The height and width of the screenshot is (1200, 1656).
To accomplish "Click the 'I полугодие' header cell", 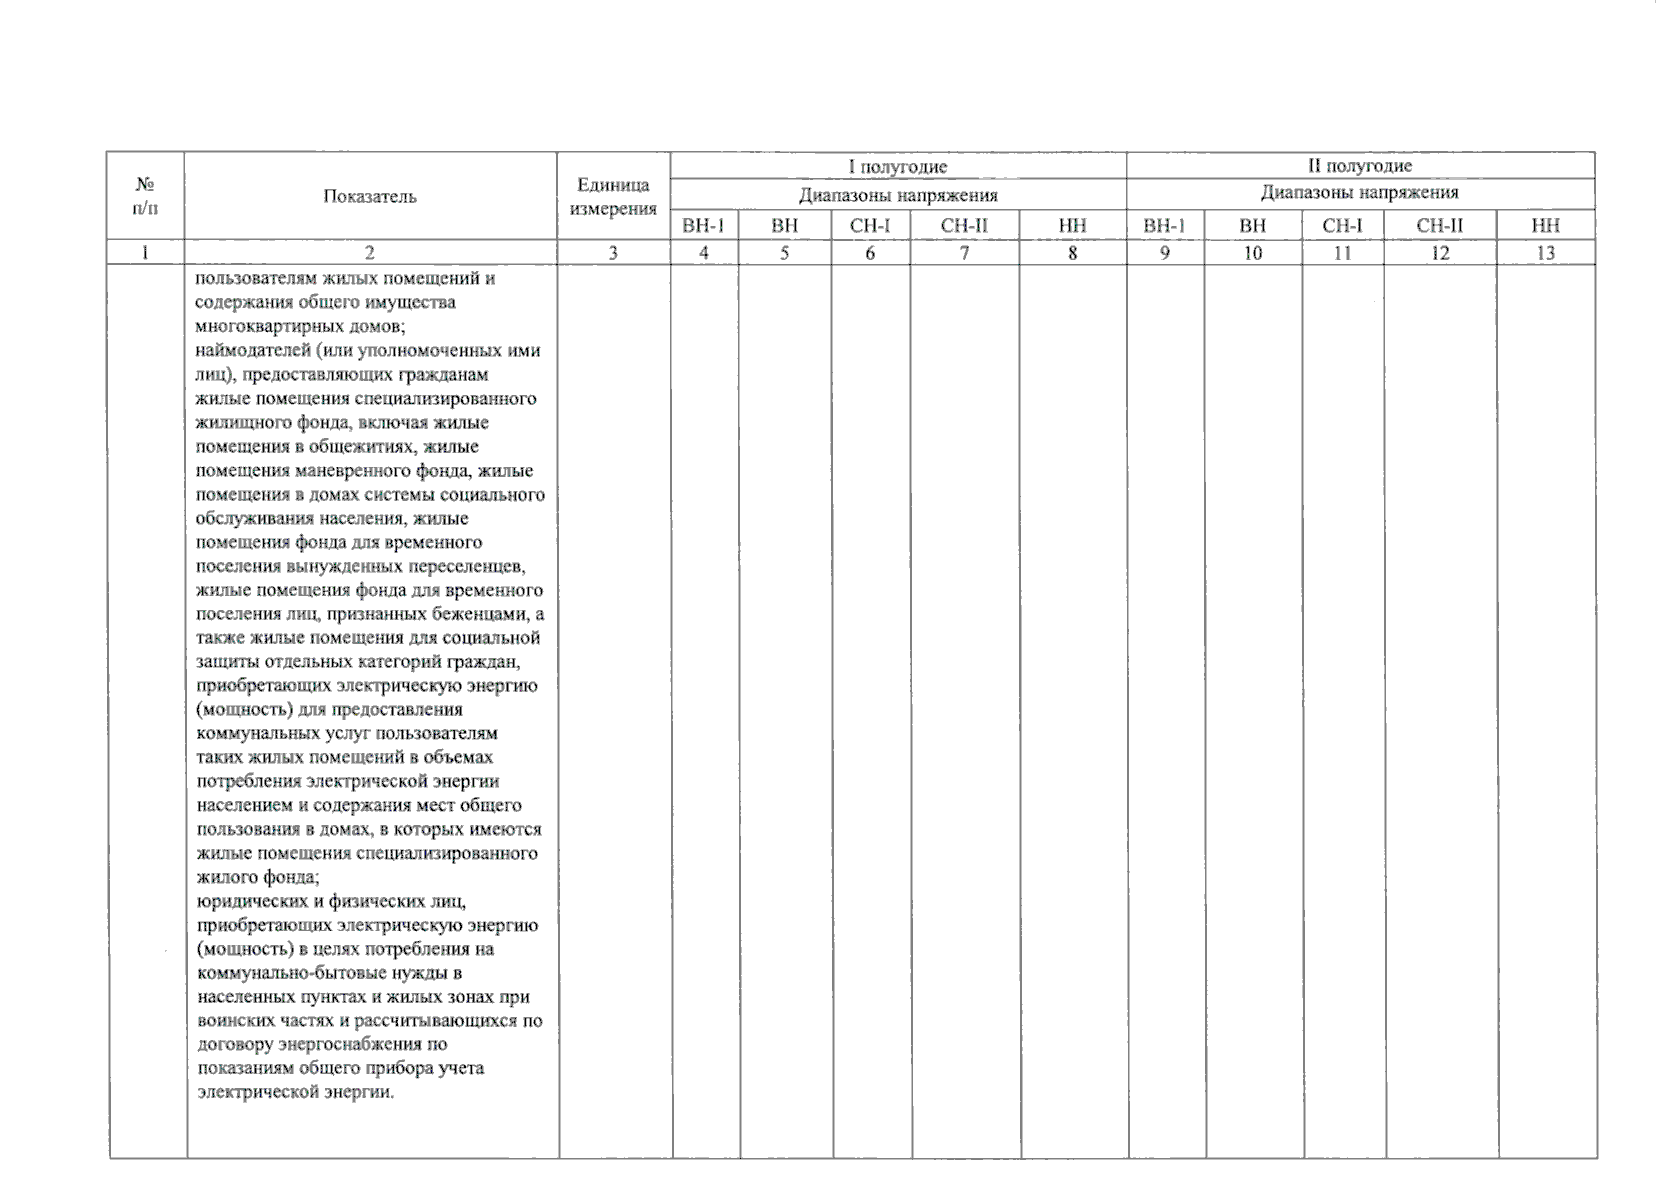I will (898, 166).
